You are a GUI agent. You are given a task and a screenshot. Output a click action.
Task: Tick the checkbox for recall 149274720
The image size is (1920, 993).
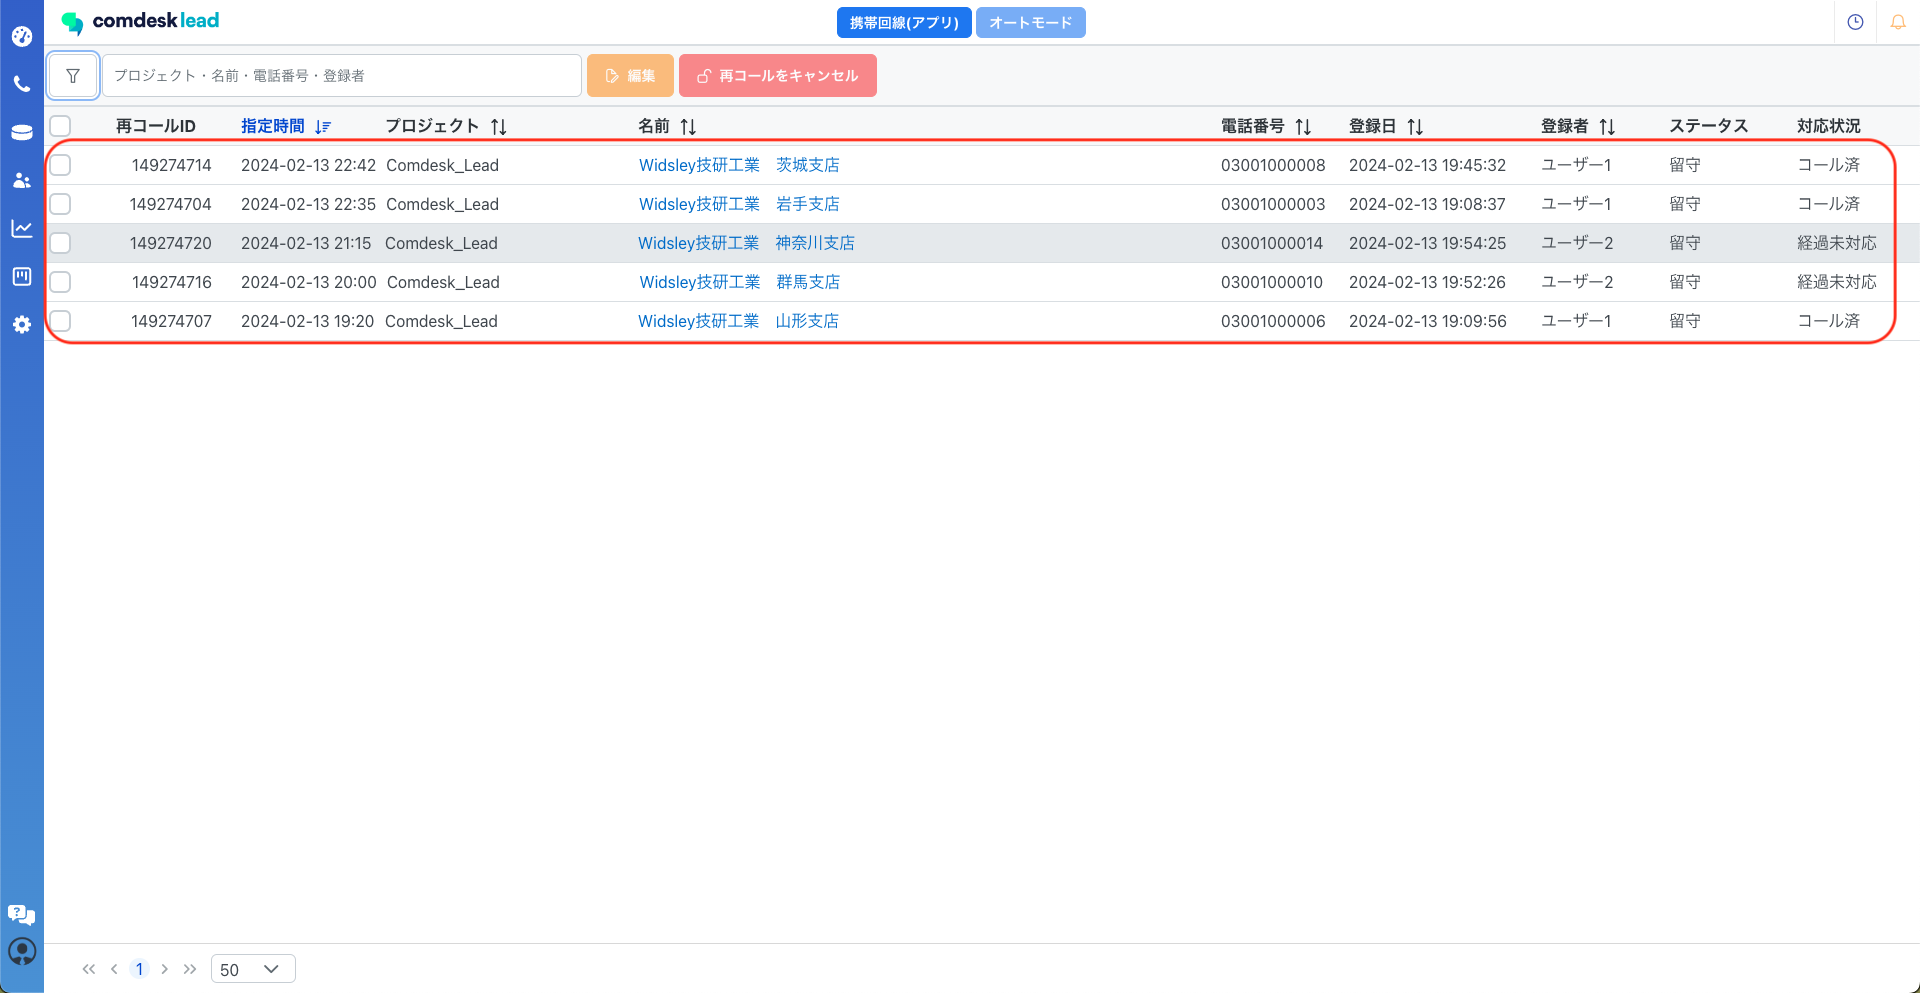(61, 243)
